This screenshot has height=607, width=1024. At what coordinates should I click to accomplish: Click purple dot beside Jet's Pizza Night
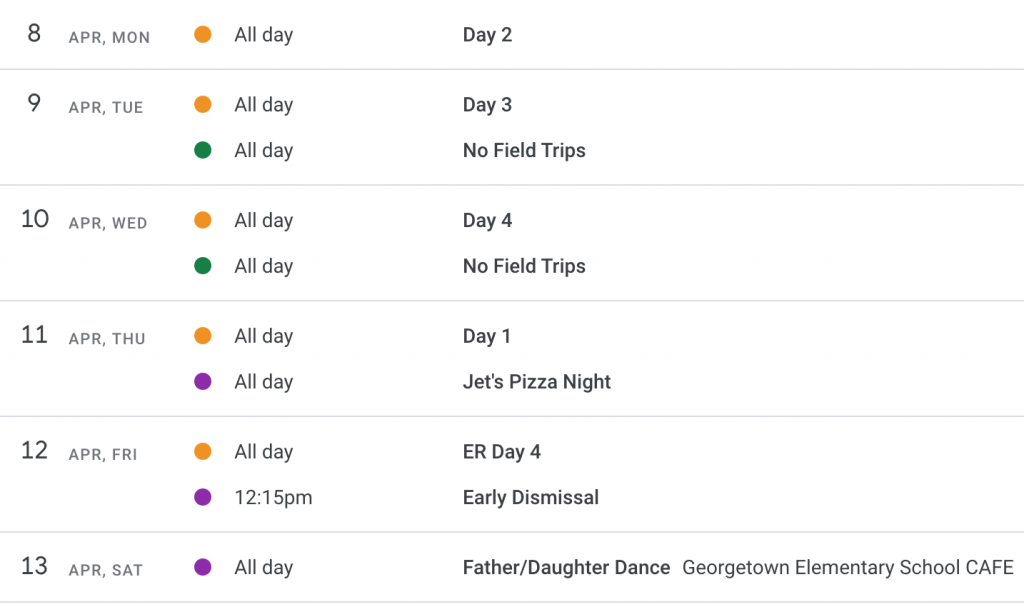[x=202, y=381]
